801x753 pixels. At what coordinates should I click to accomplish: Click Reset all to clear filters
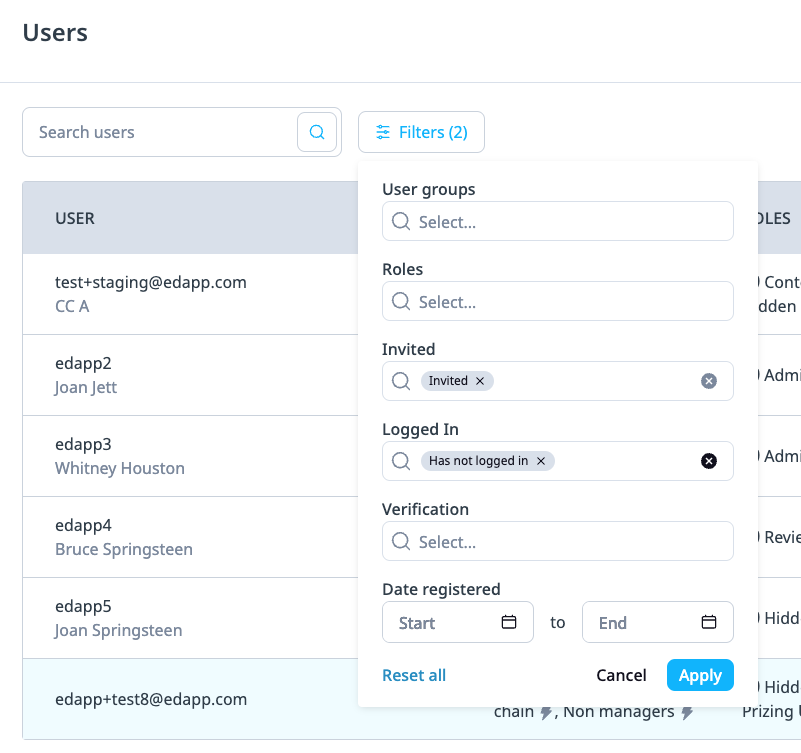pyautogui.click(x=413, y=675)
